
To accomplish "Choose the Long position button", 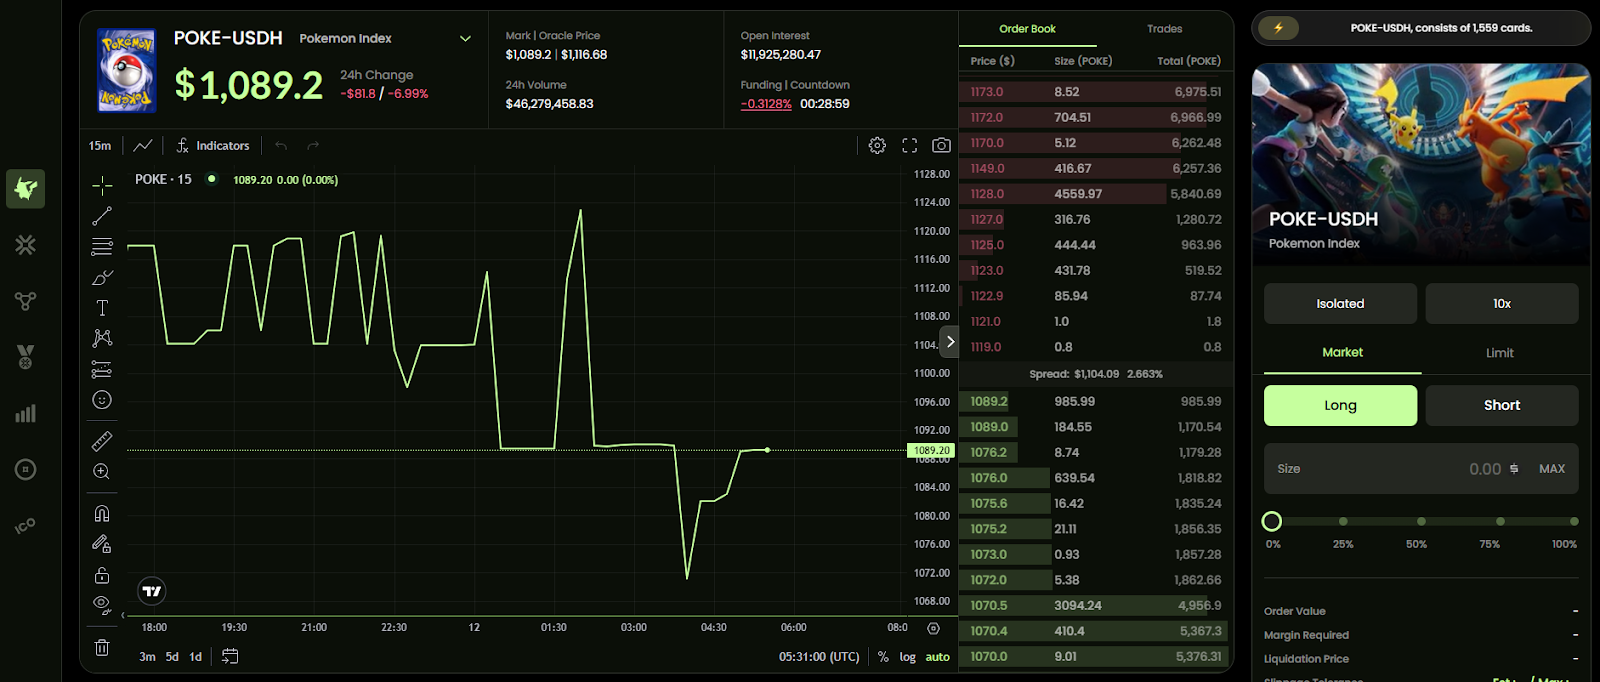I will 1340,405.
